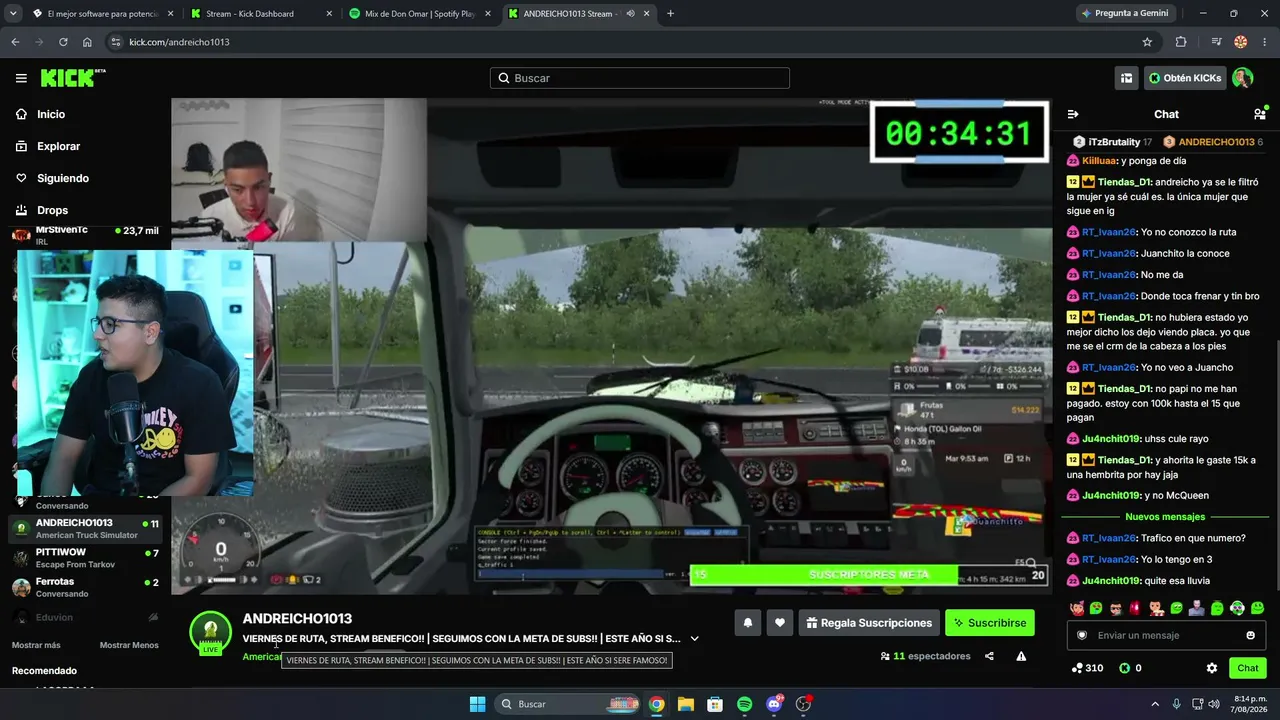This screenshot has width=1280, height=720.
Task: Open the emoji picker in chat input
Action: [1250, 635]
